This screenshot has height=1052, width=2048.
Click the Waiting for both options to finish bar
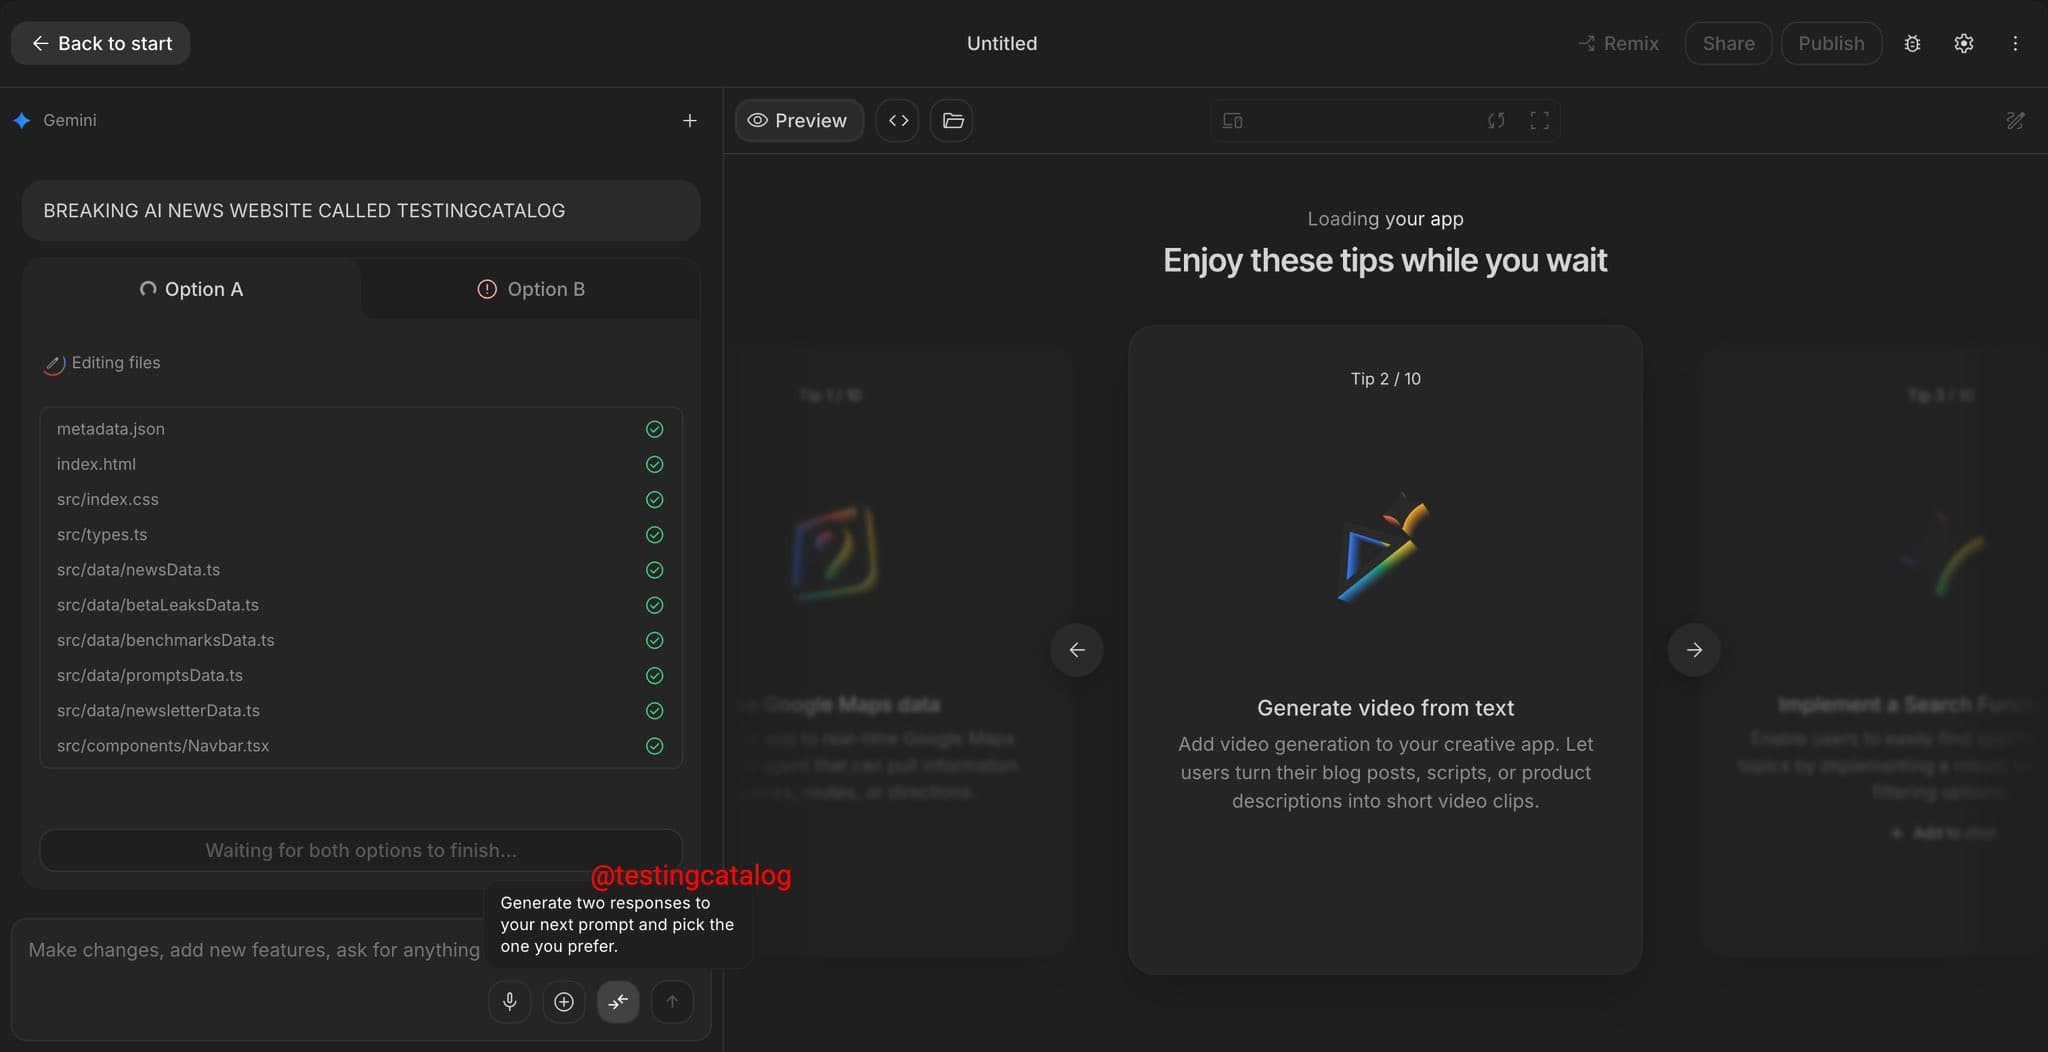(x=361, y=850)
